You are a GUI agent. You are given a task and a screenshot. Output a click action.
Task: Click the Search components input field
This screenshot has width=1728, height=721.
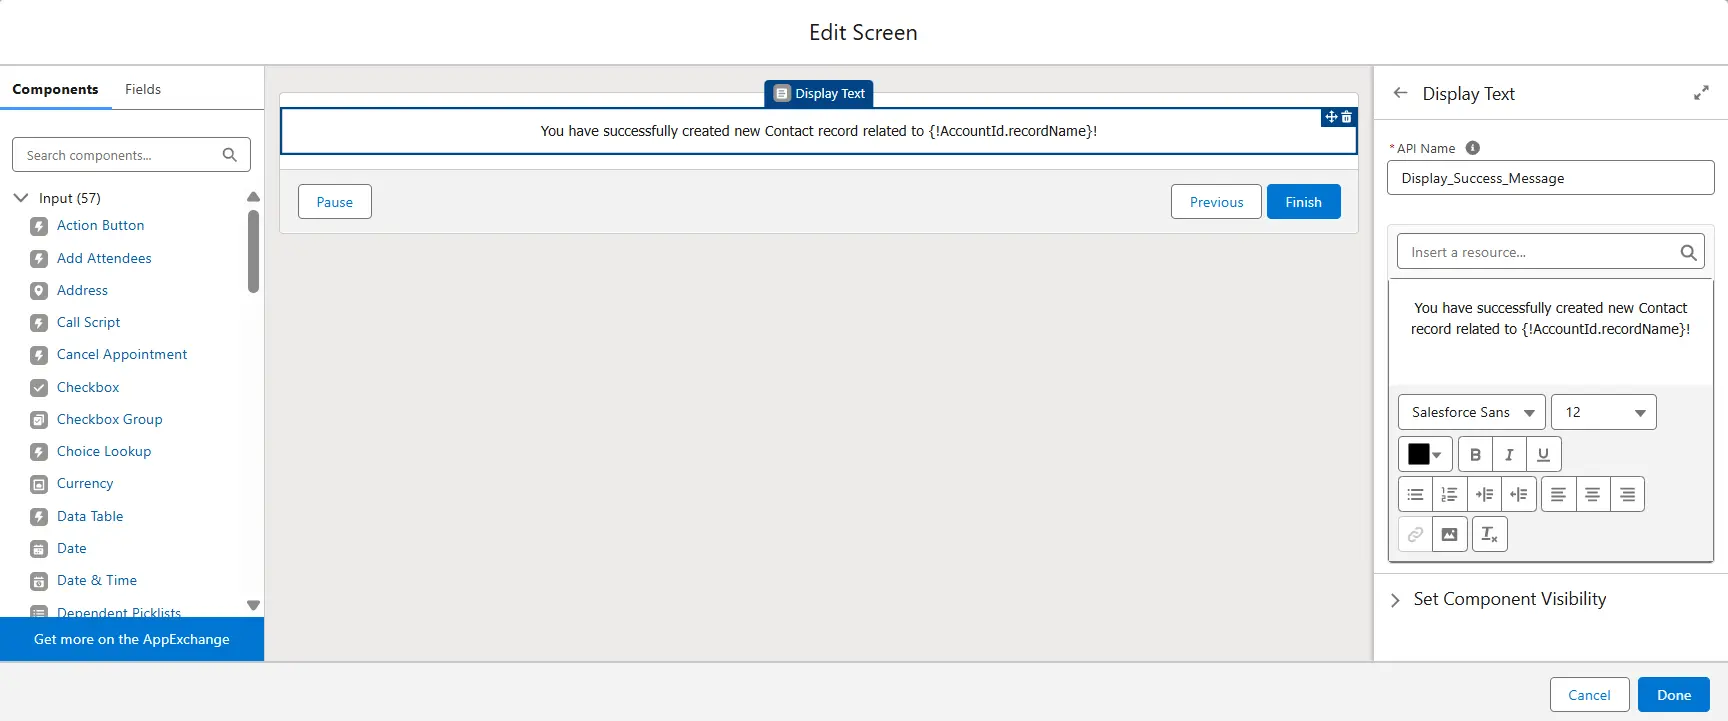[x=120, y=155]
